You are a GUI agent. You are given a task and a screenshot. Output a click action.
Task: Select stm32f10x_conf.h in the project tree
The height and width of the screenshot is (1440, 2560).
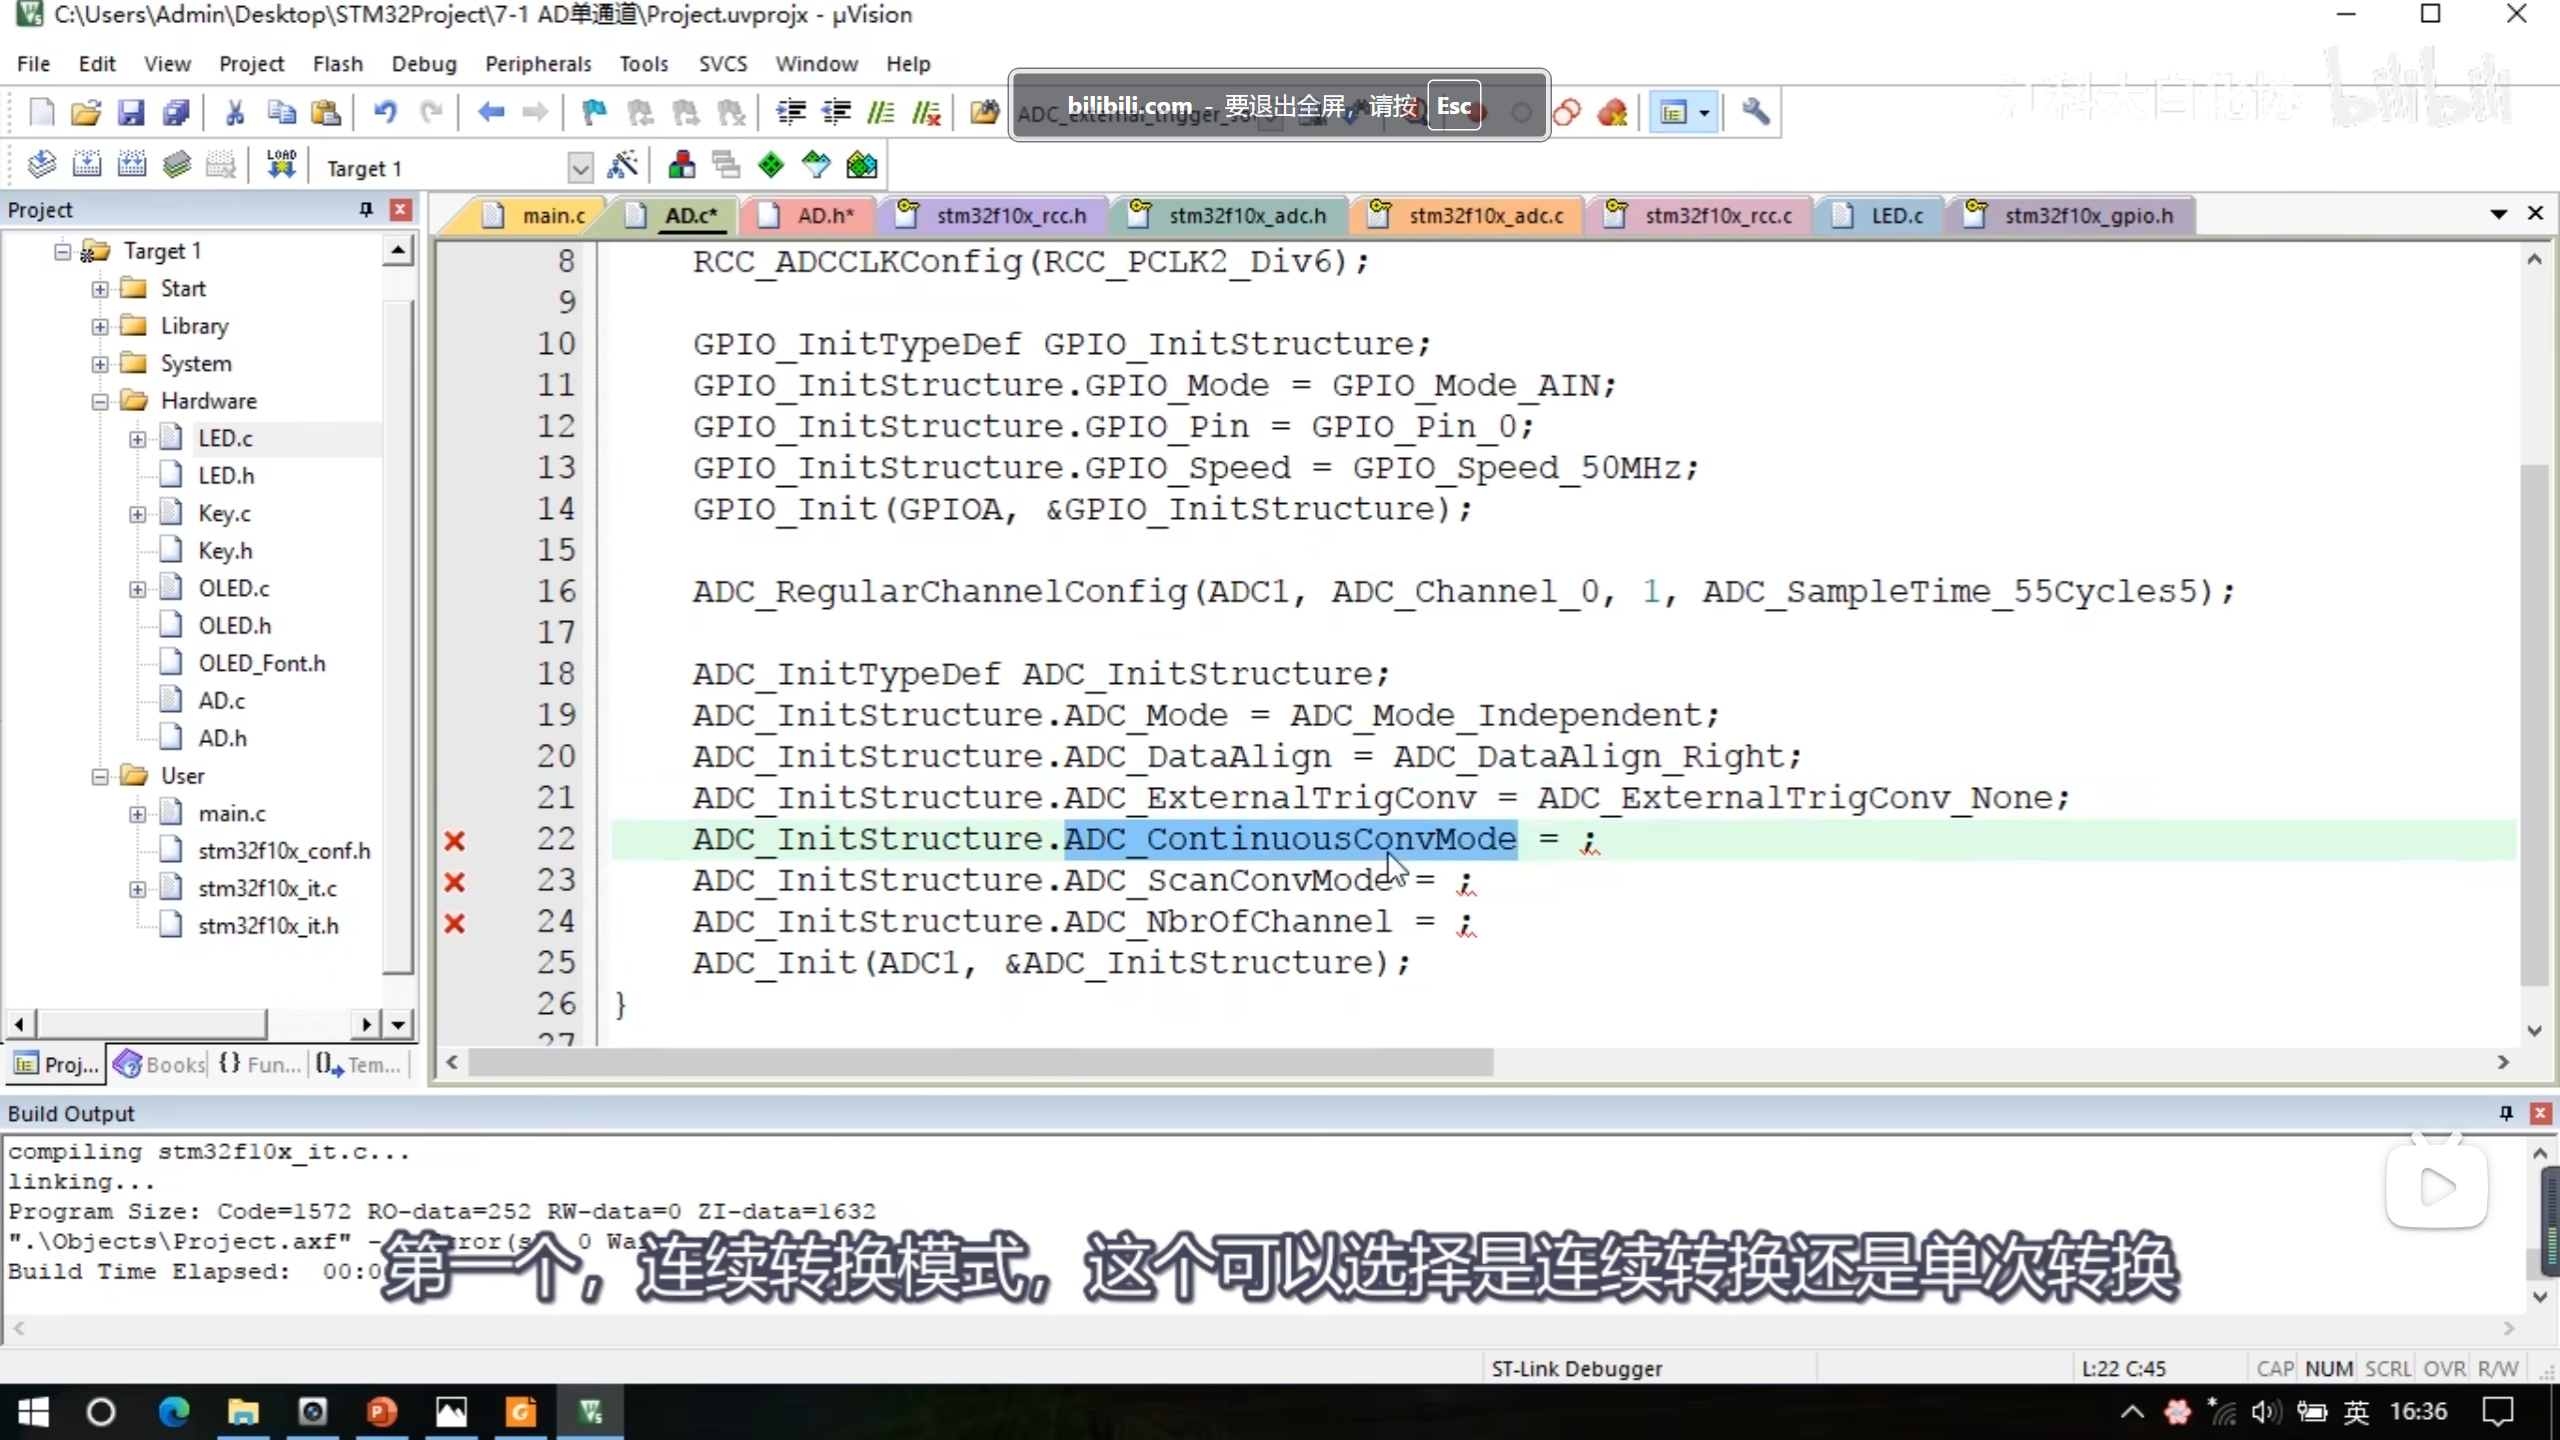click(284, 850)
